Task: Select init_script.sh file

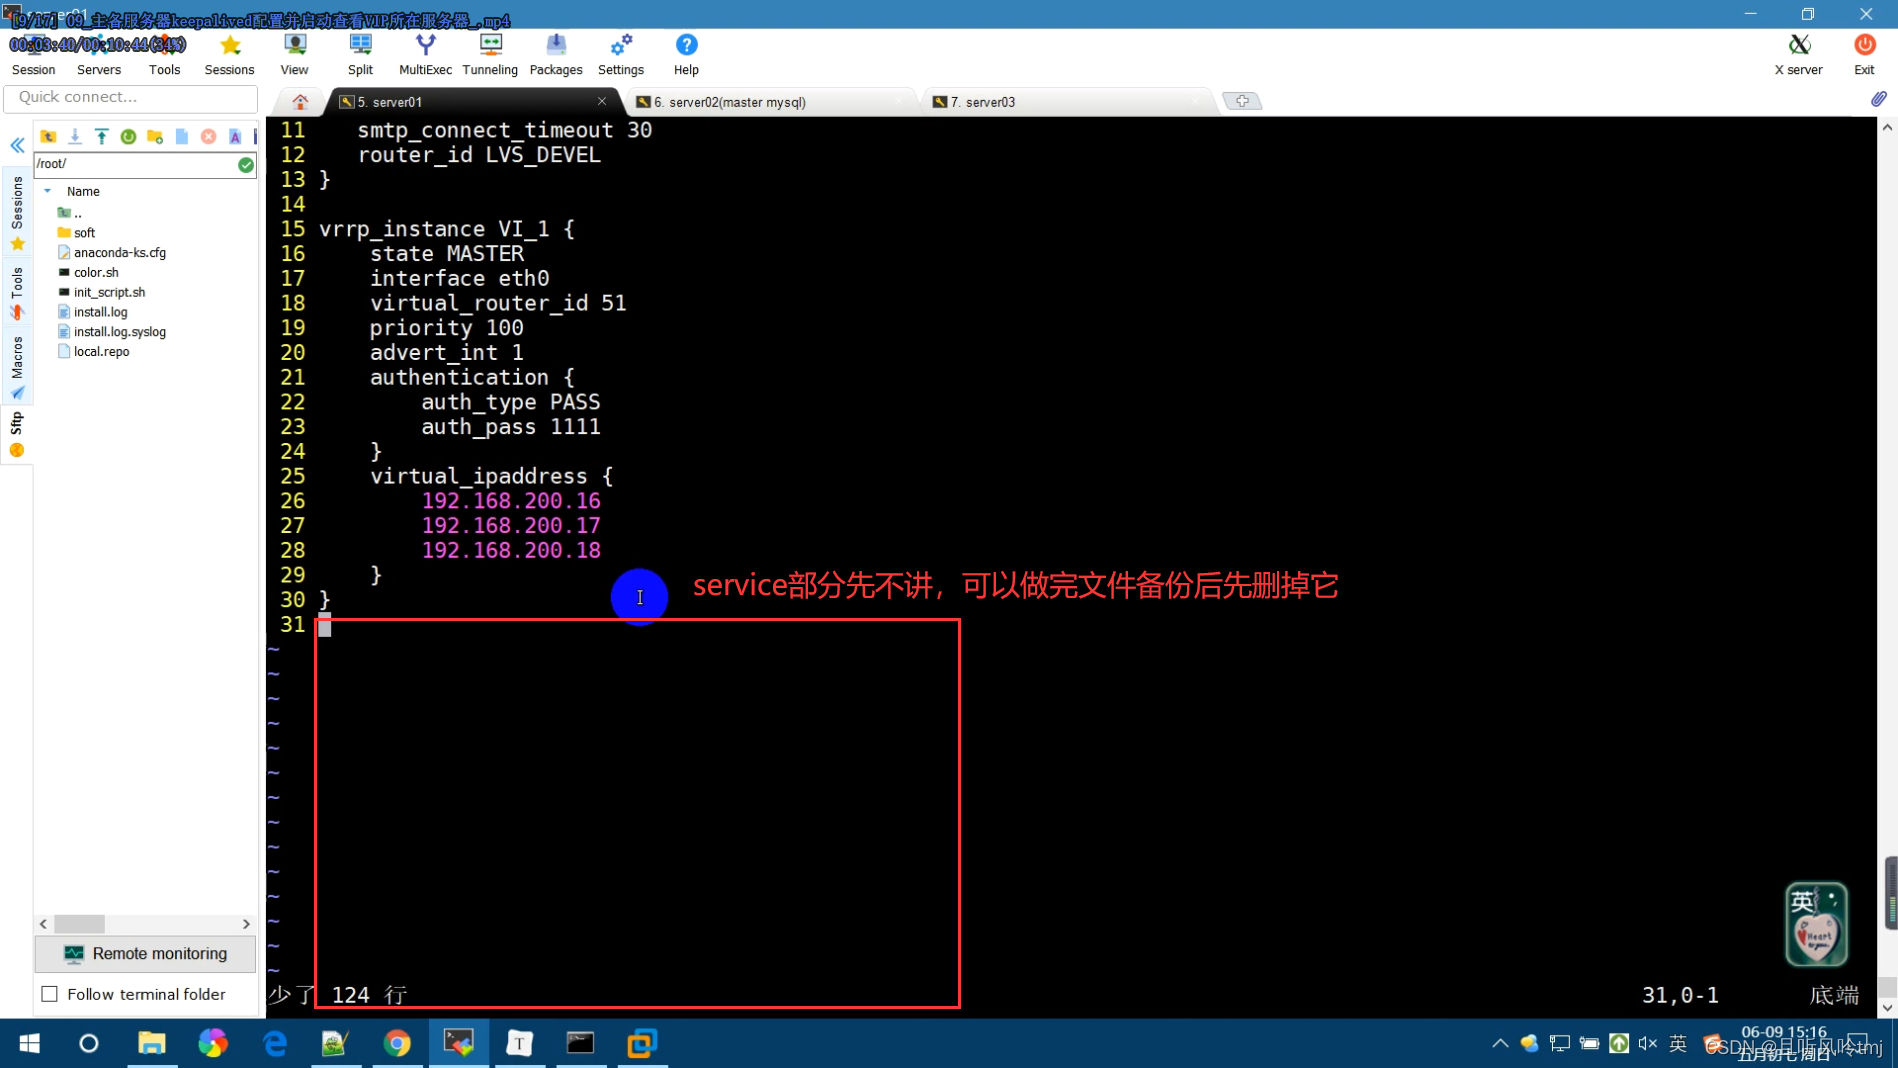Action: click(x=109, y=292)
